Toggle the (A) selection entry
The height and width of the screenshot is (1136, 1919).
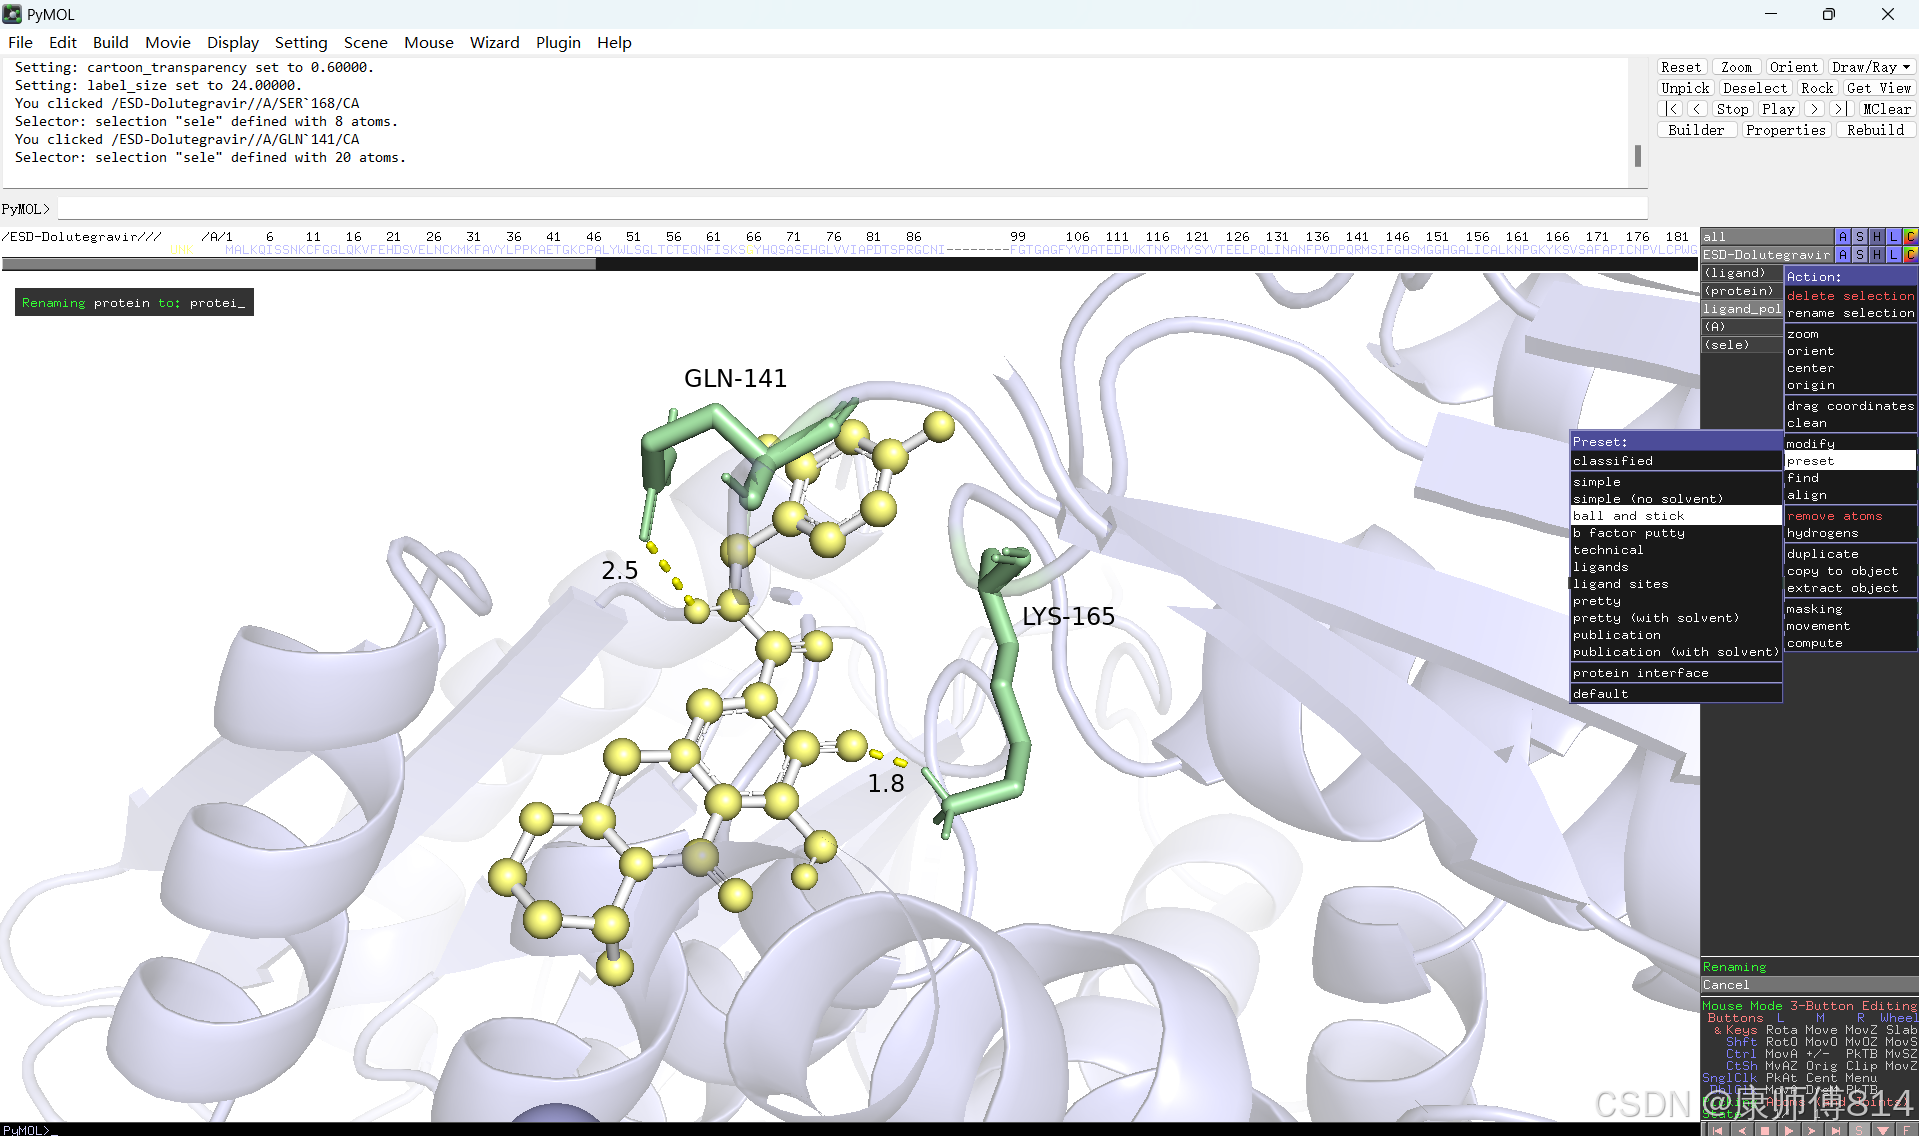tap(1742, 327)
